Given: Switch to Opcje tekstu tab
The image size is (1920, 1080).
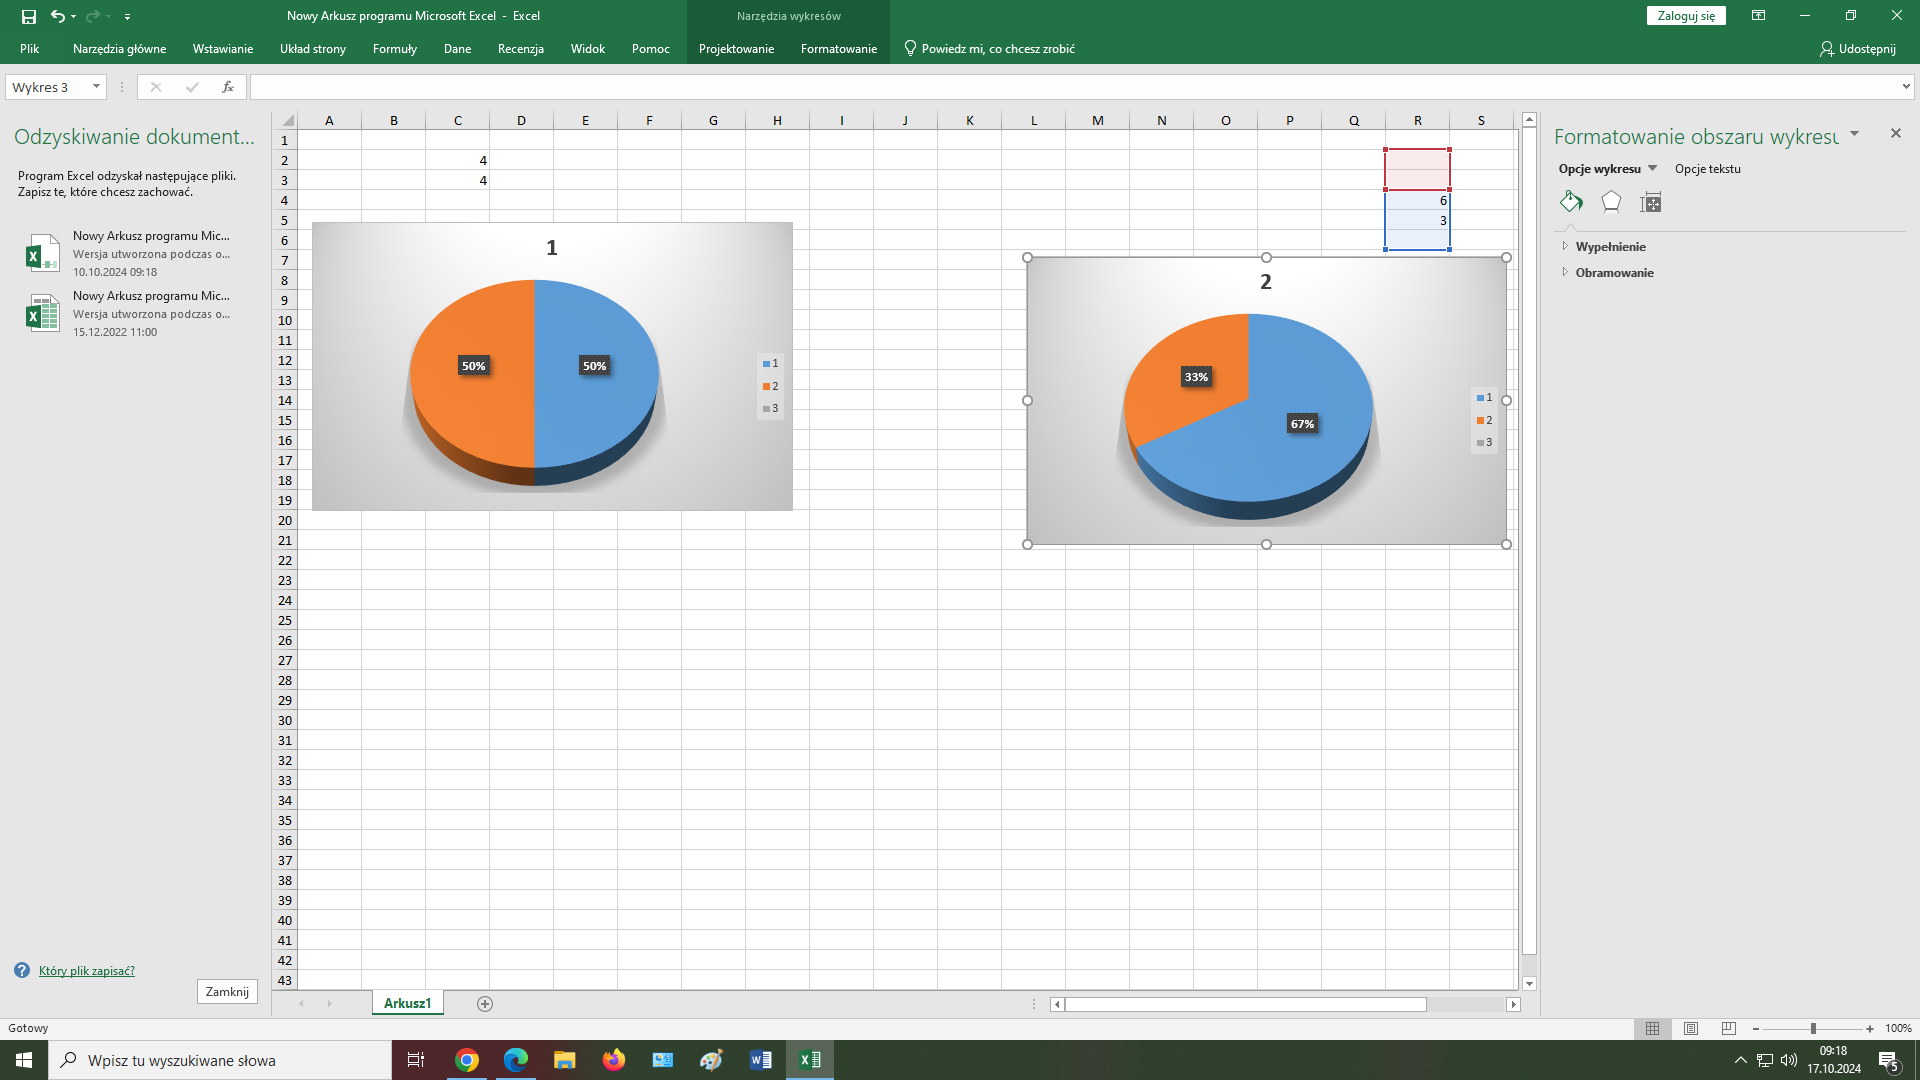Looking at the screenshot, I should (1707, 169).
